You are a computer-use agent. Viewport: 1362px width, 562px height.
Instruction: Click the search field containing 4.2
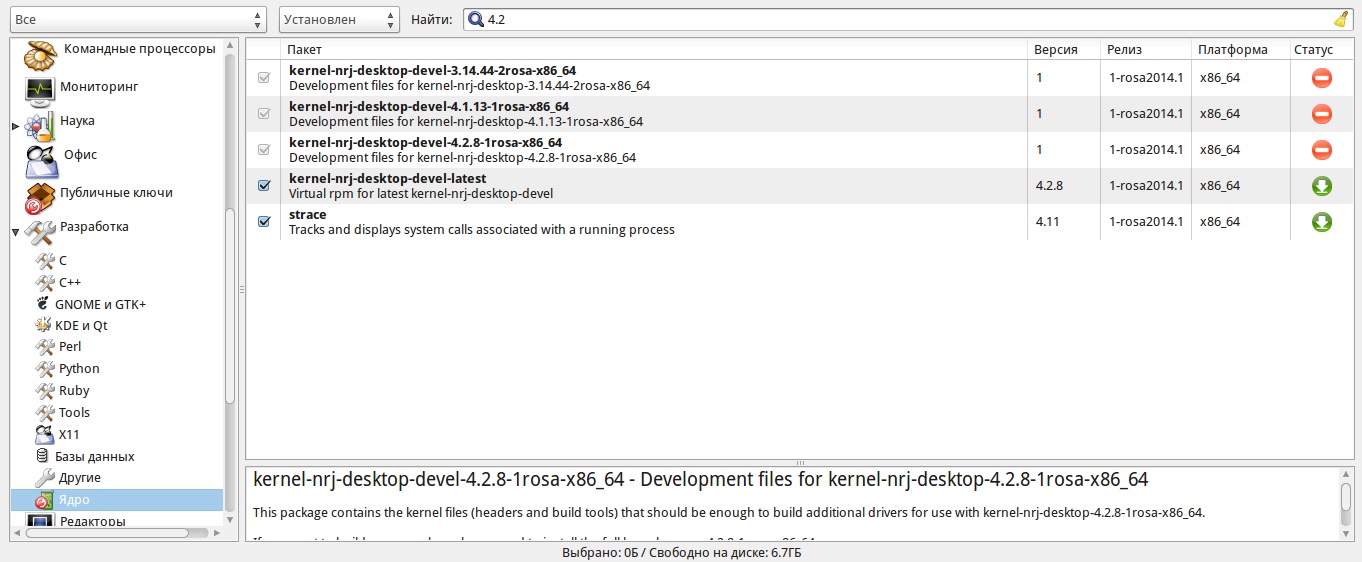(908, 19)
